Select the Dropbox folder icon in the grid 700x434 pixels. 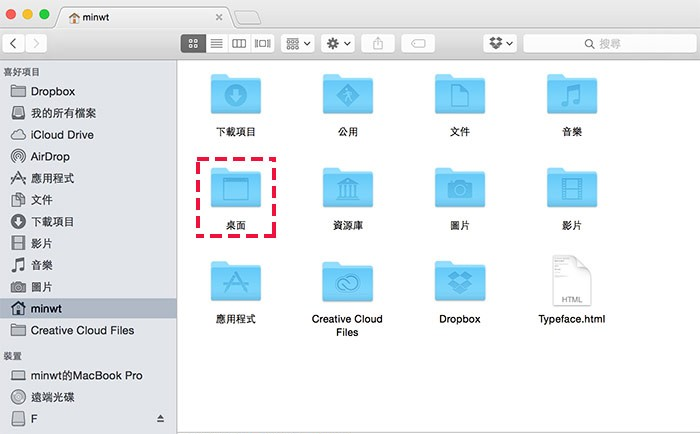(460, 282)
